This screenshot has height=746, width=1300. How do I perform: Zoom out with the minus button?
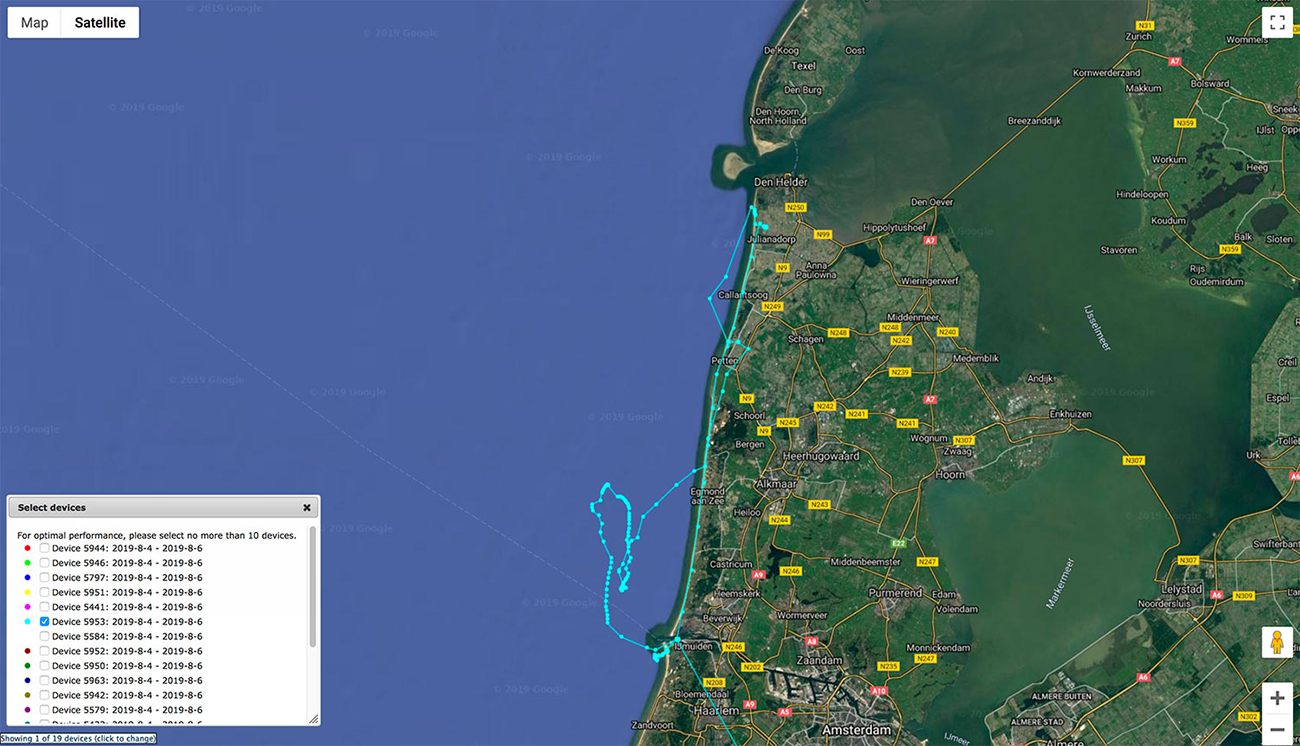click(x=1276, y=730)
